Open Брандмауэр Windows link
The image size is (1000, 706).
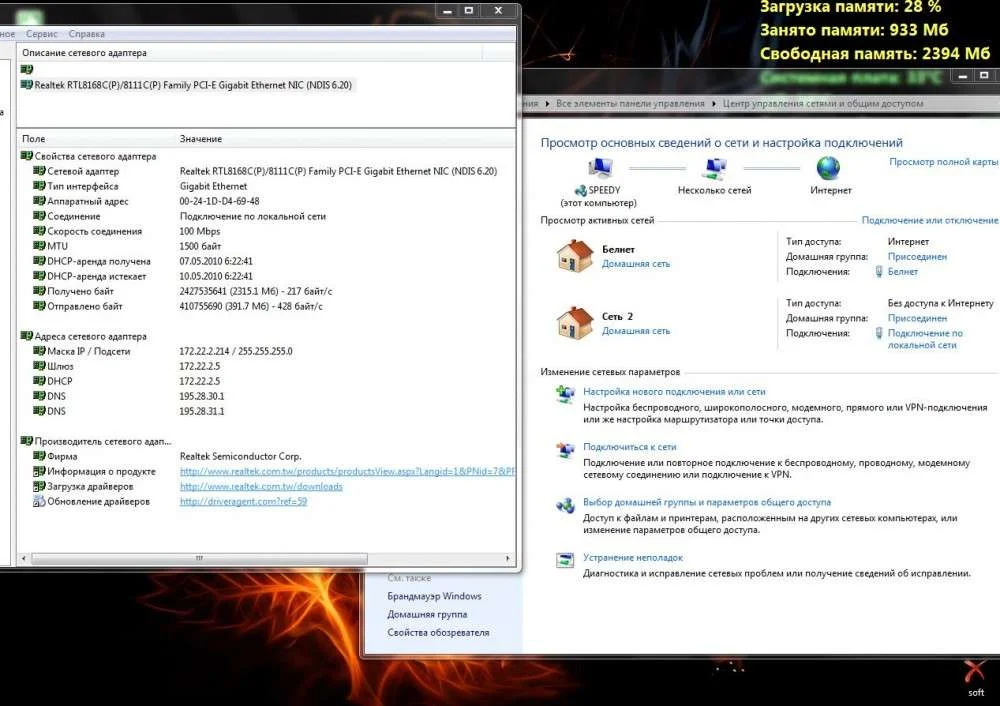pos(434,596)
